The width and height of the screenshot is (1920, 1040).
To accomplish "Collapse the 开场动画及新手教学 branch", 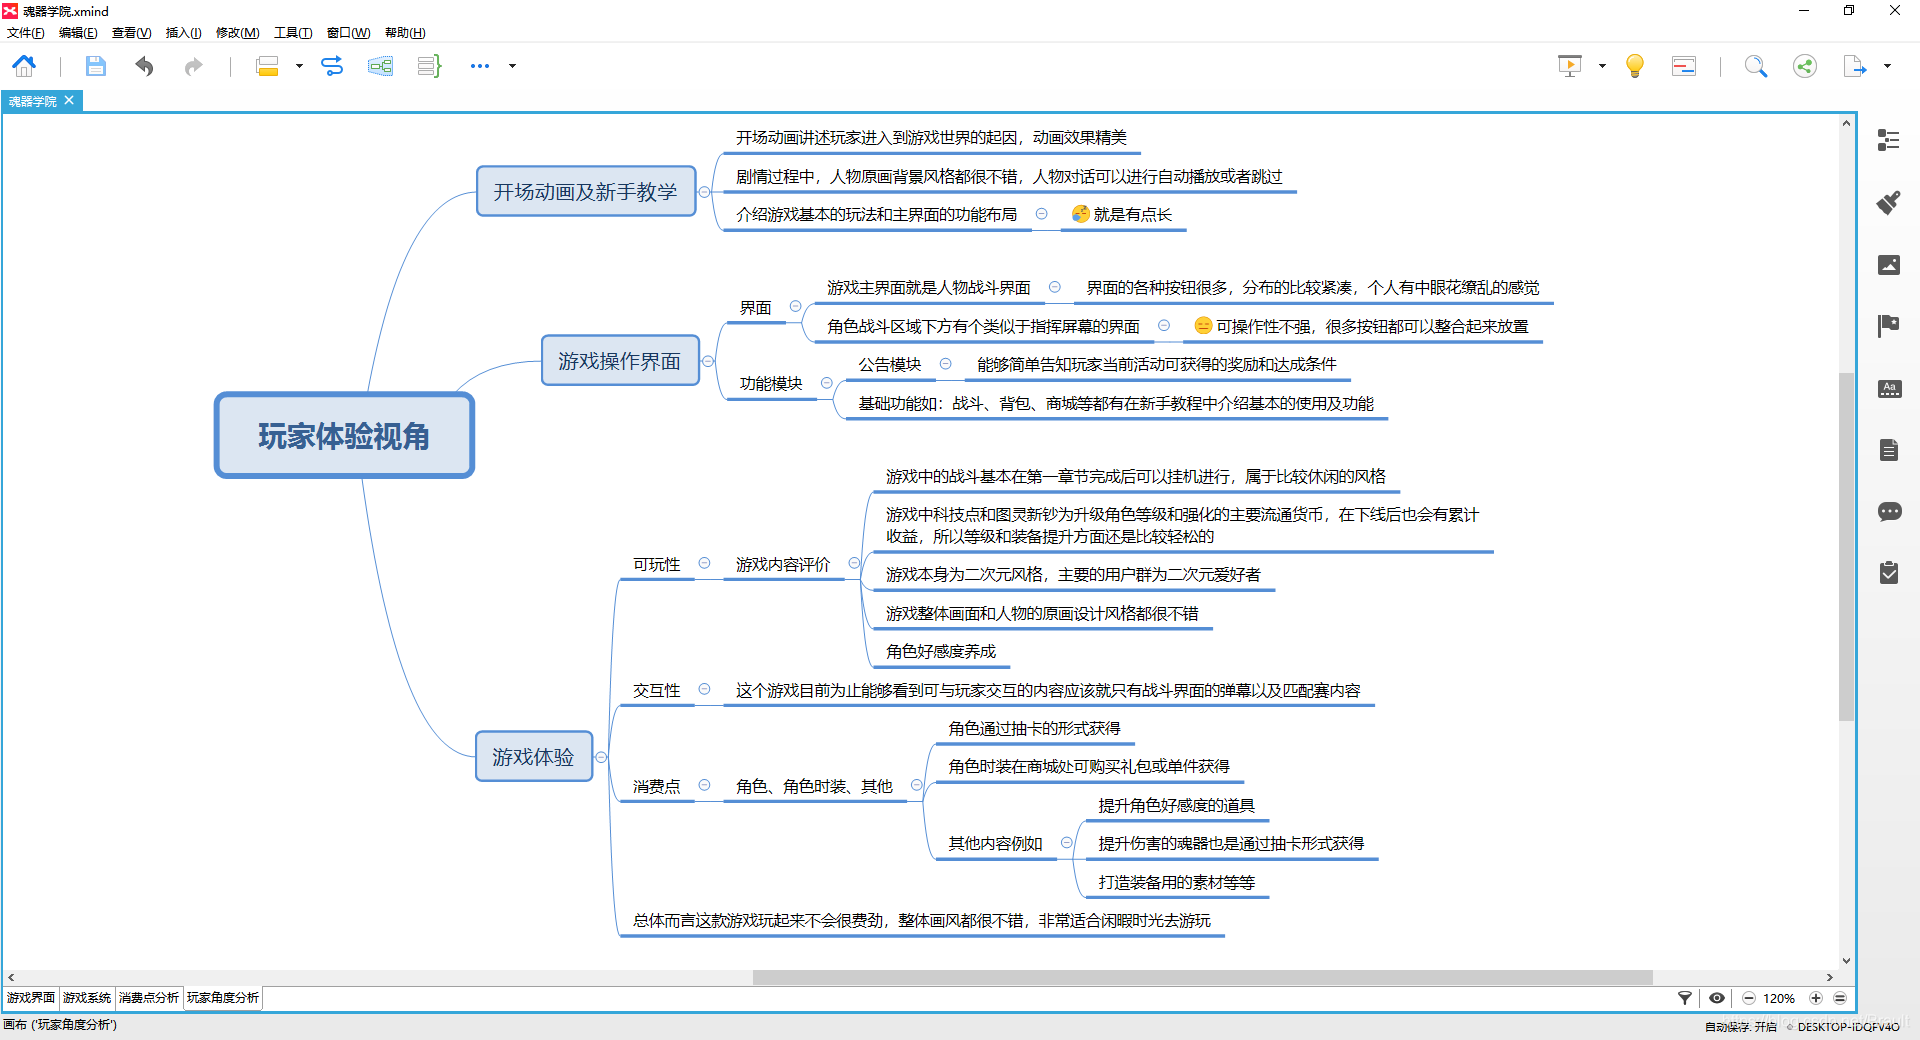I will [705, 192].
